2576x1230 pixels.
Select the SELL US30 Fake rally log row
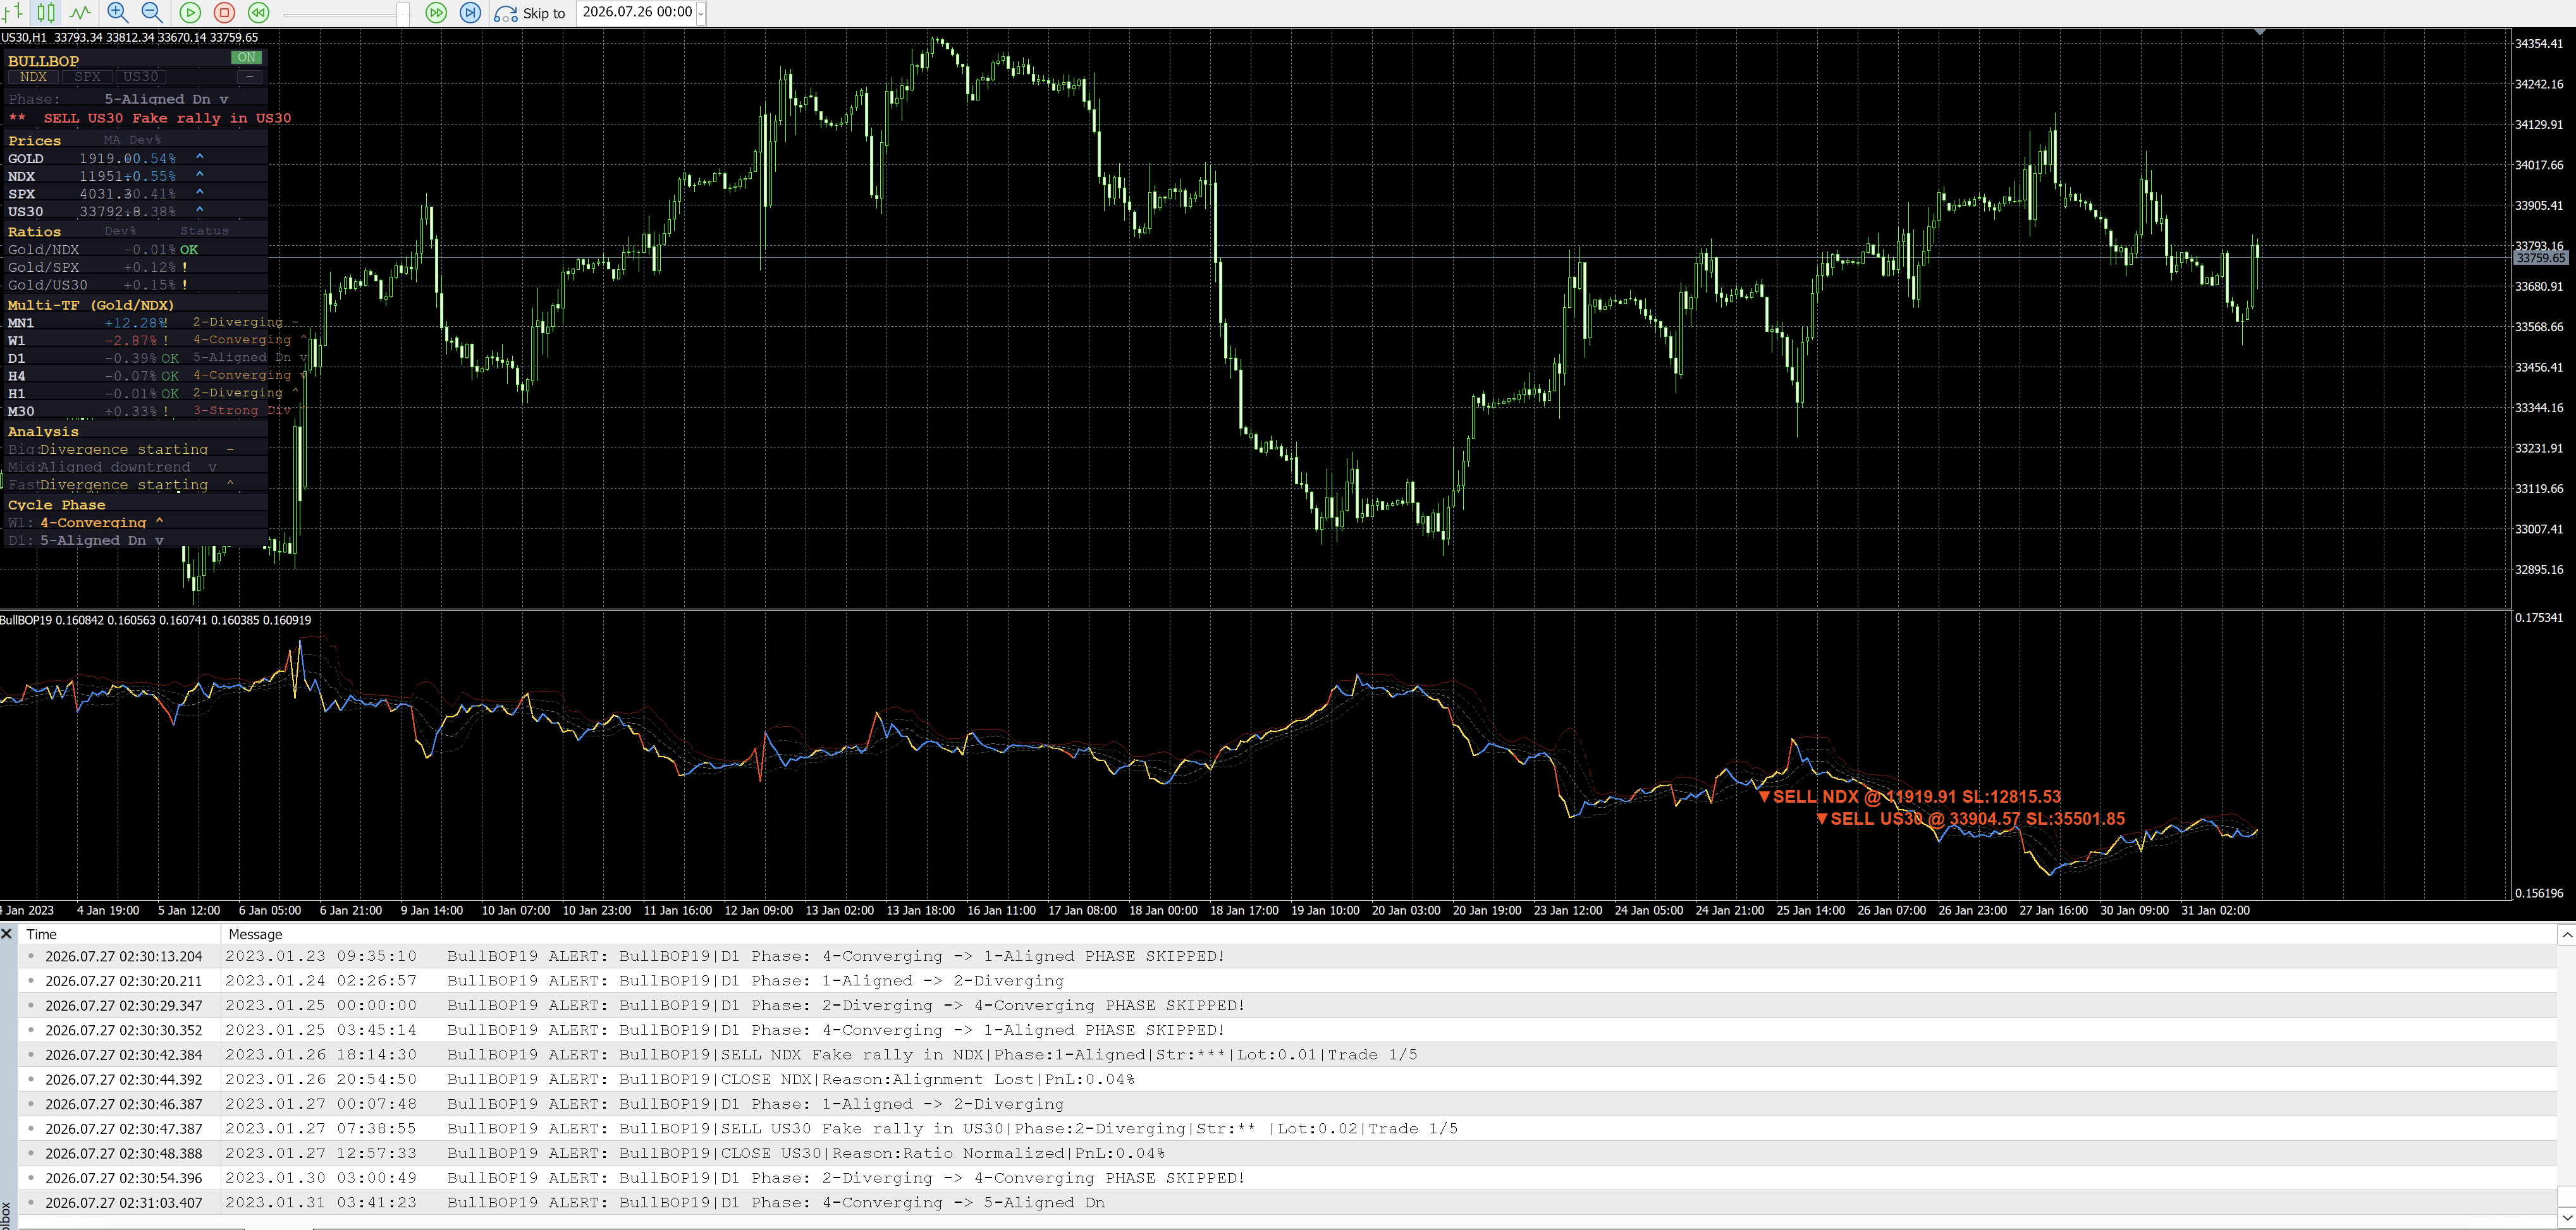[x=1287, y=1129]
